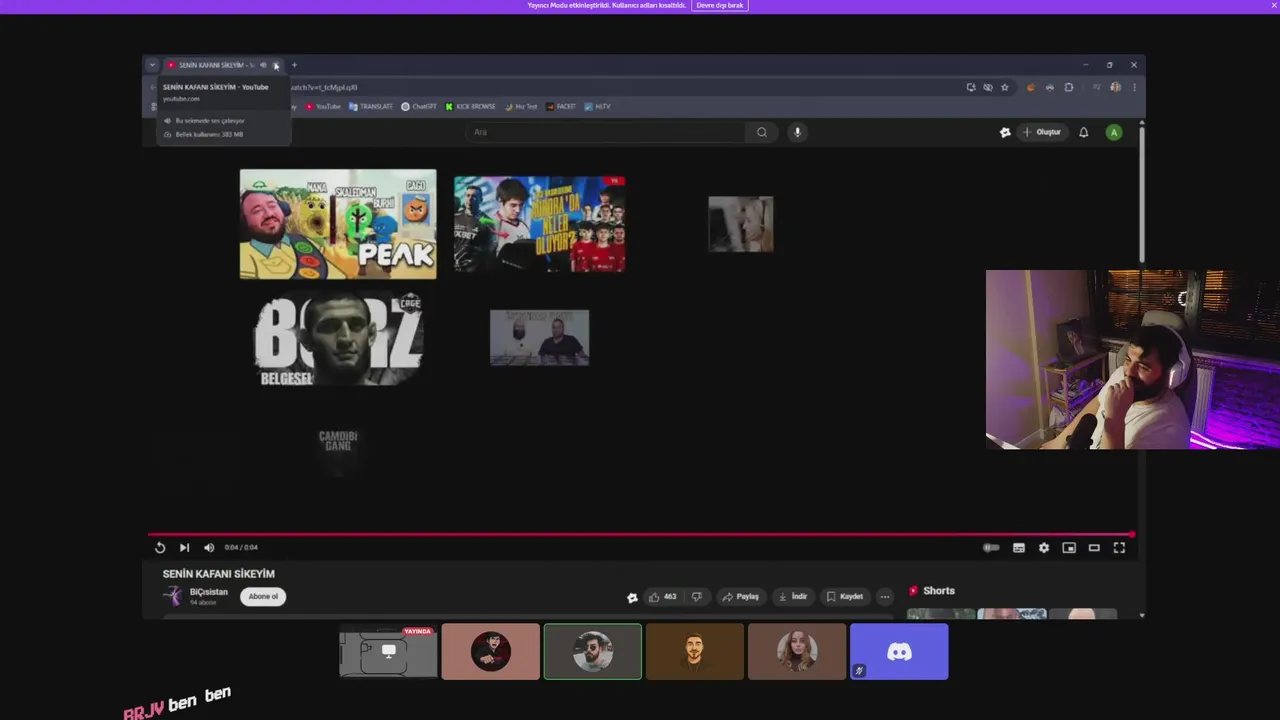1280x720 pixels.
Task: Open the green account avatar menu
Action: tap(1114, 132)
